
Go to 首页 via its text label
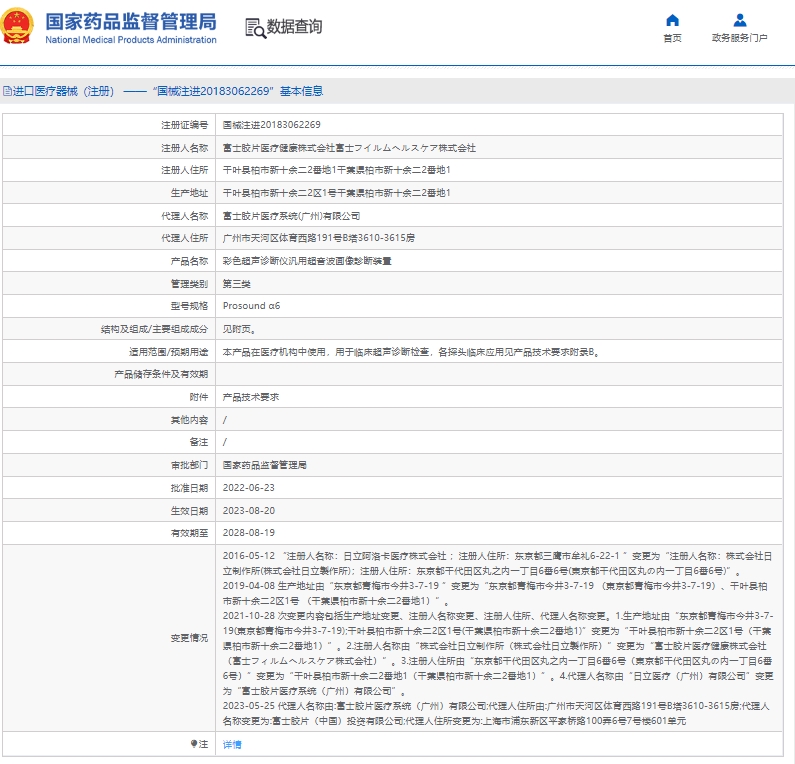point(672,38)
